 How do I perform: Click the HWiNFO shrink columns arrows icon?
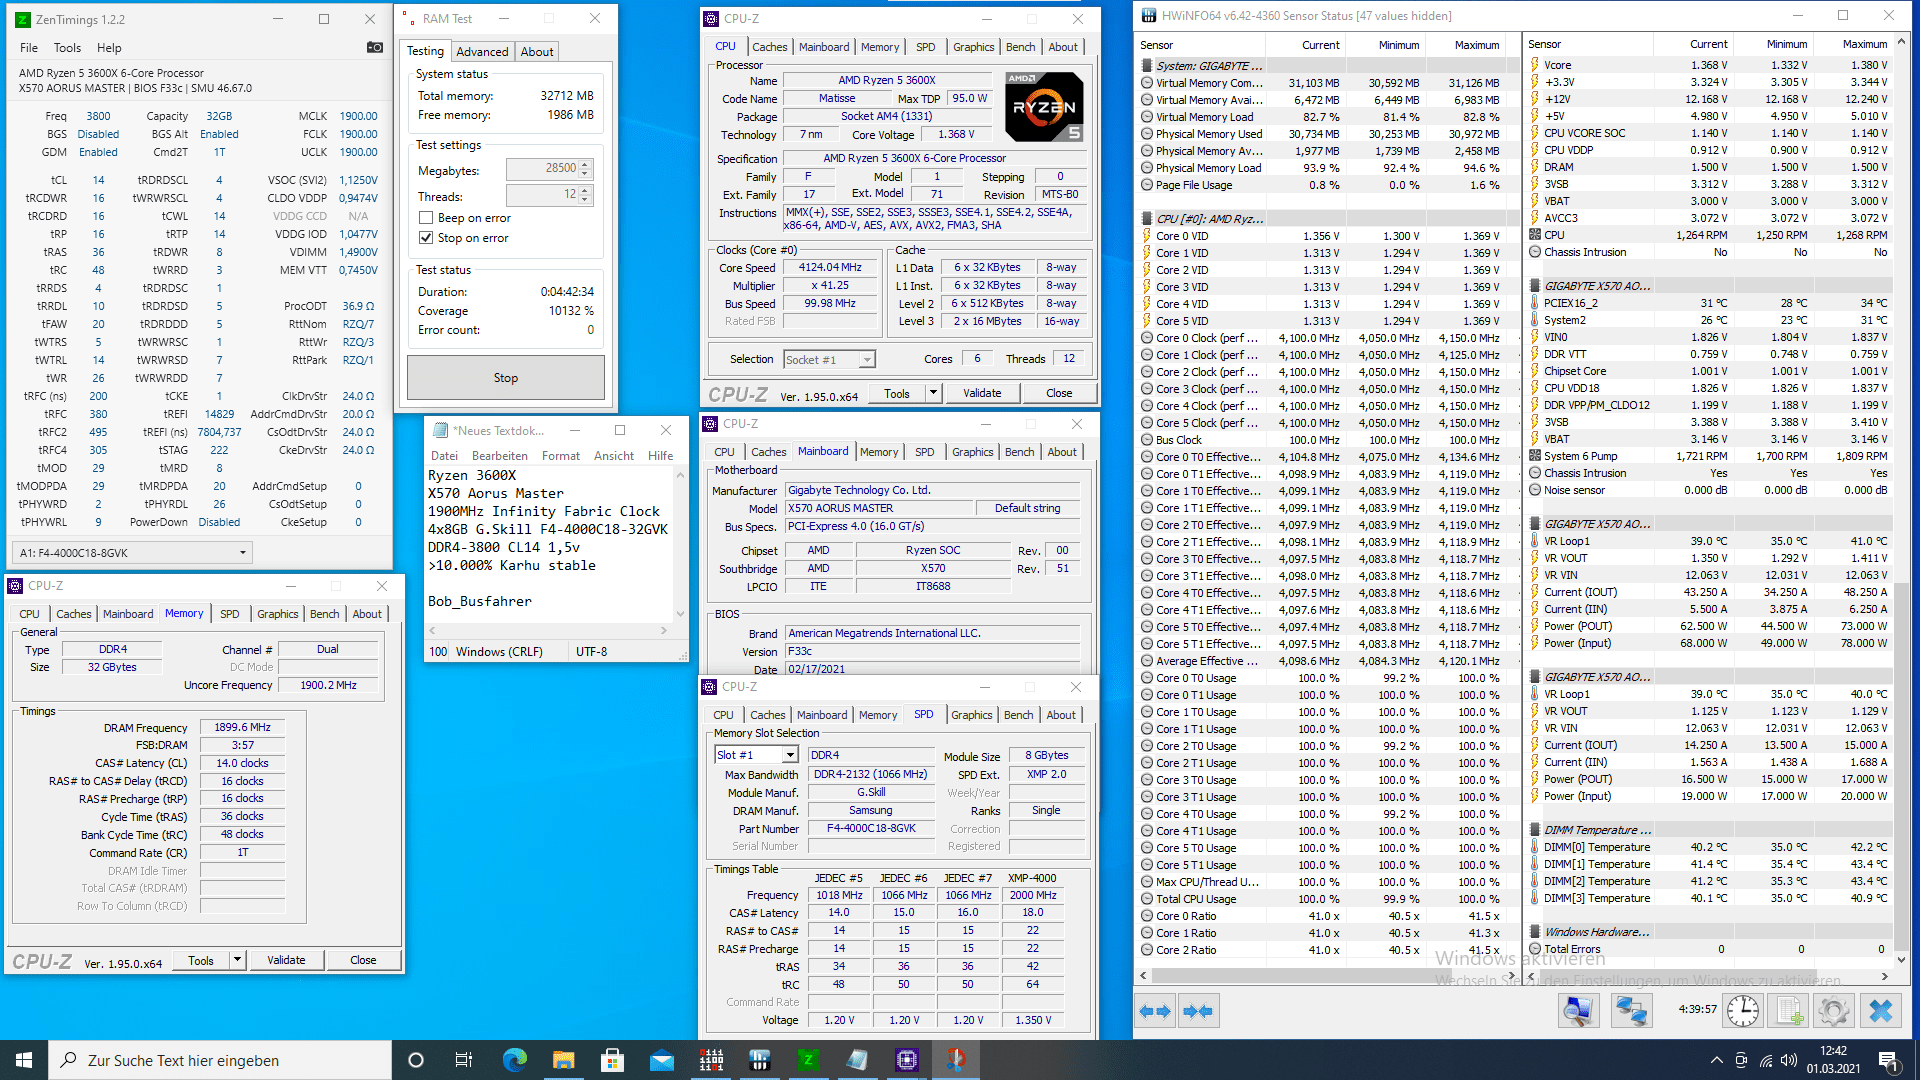tap(1198, 1011)
